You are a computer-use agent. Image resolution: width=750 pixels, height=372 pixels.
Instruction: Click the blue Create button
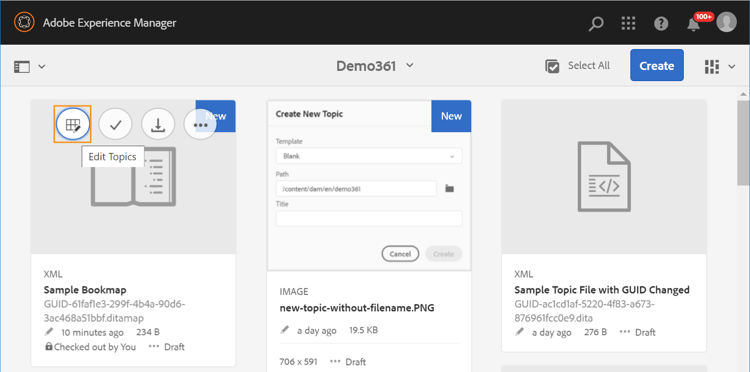pyautogui.click(x=657, y=66)
